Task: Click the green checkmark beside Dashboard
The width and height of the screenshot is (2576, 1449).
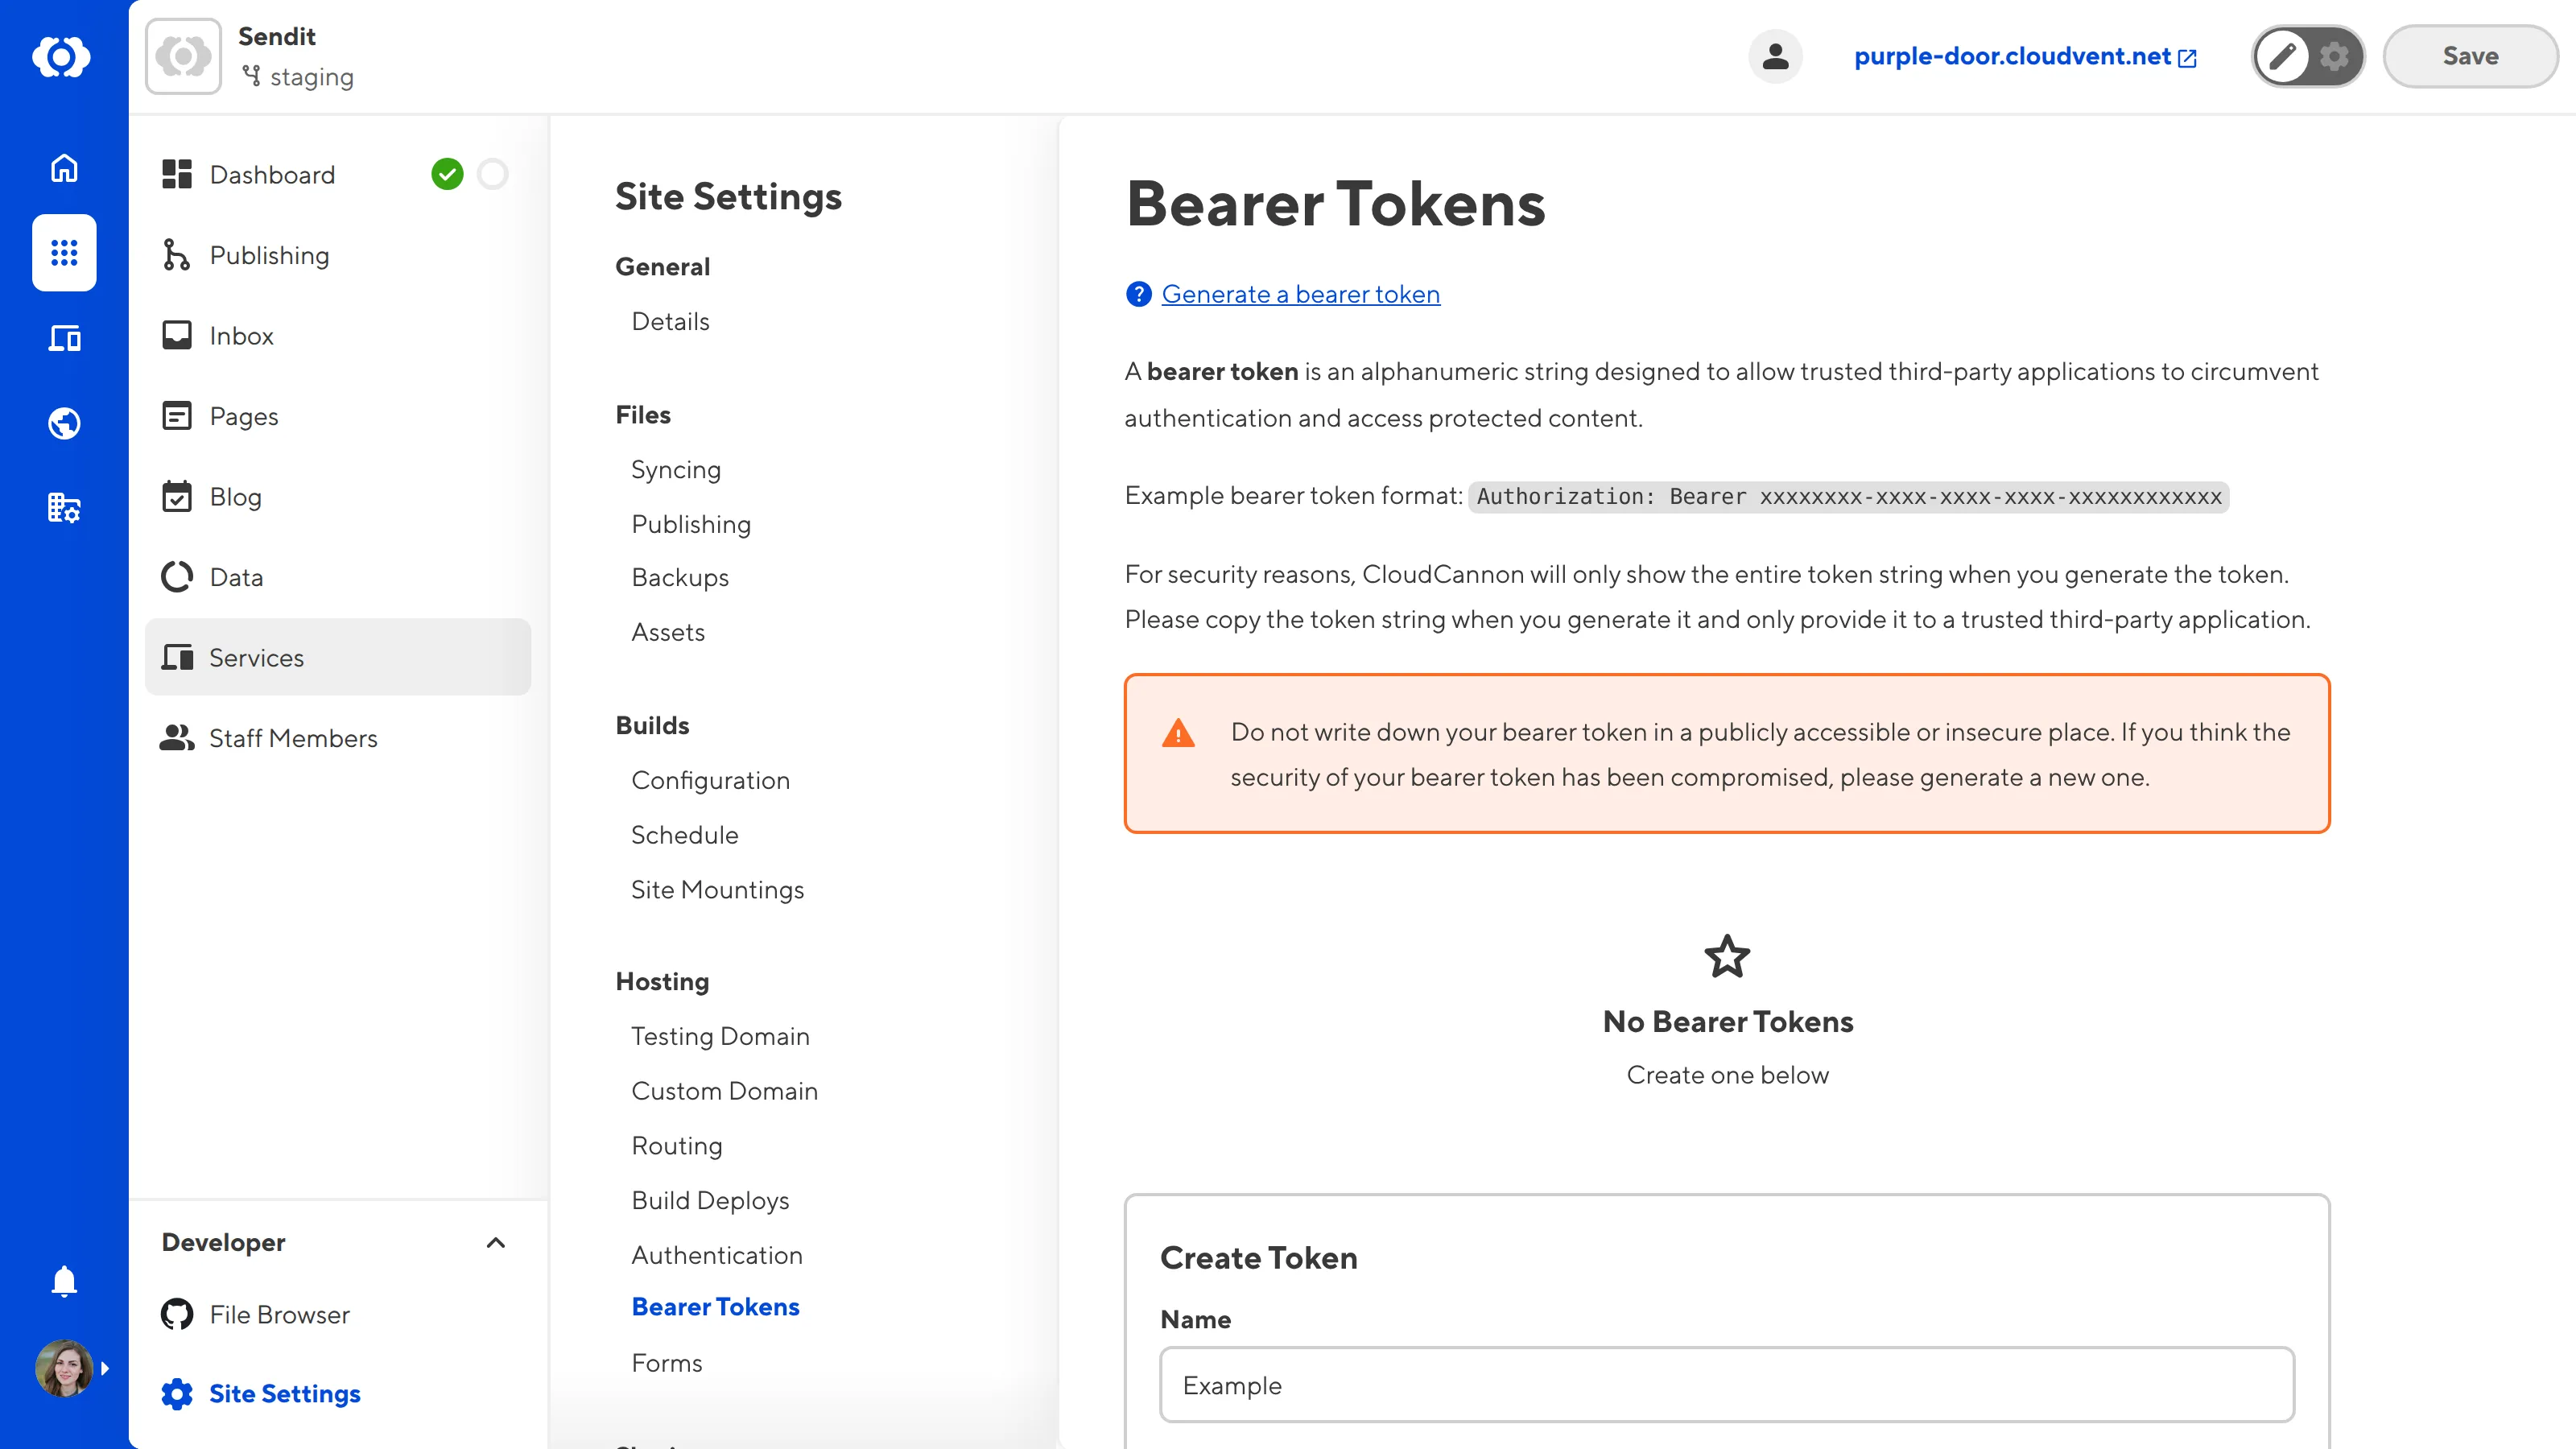Action: [x=448, y=173]
